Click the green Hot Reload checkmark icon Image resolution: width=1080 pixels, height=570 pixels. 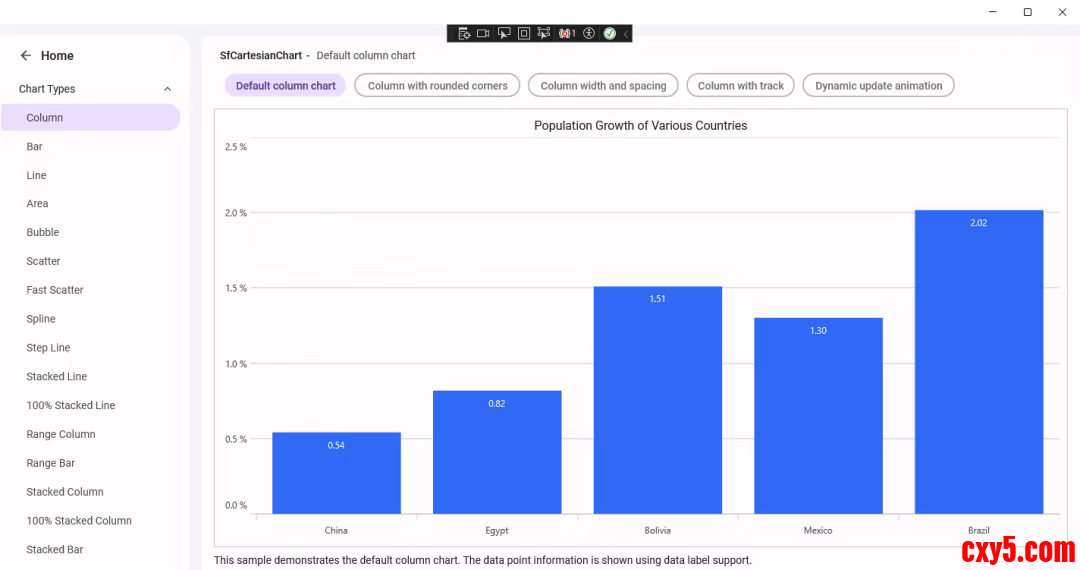(x=609, y=33)
